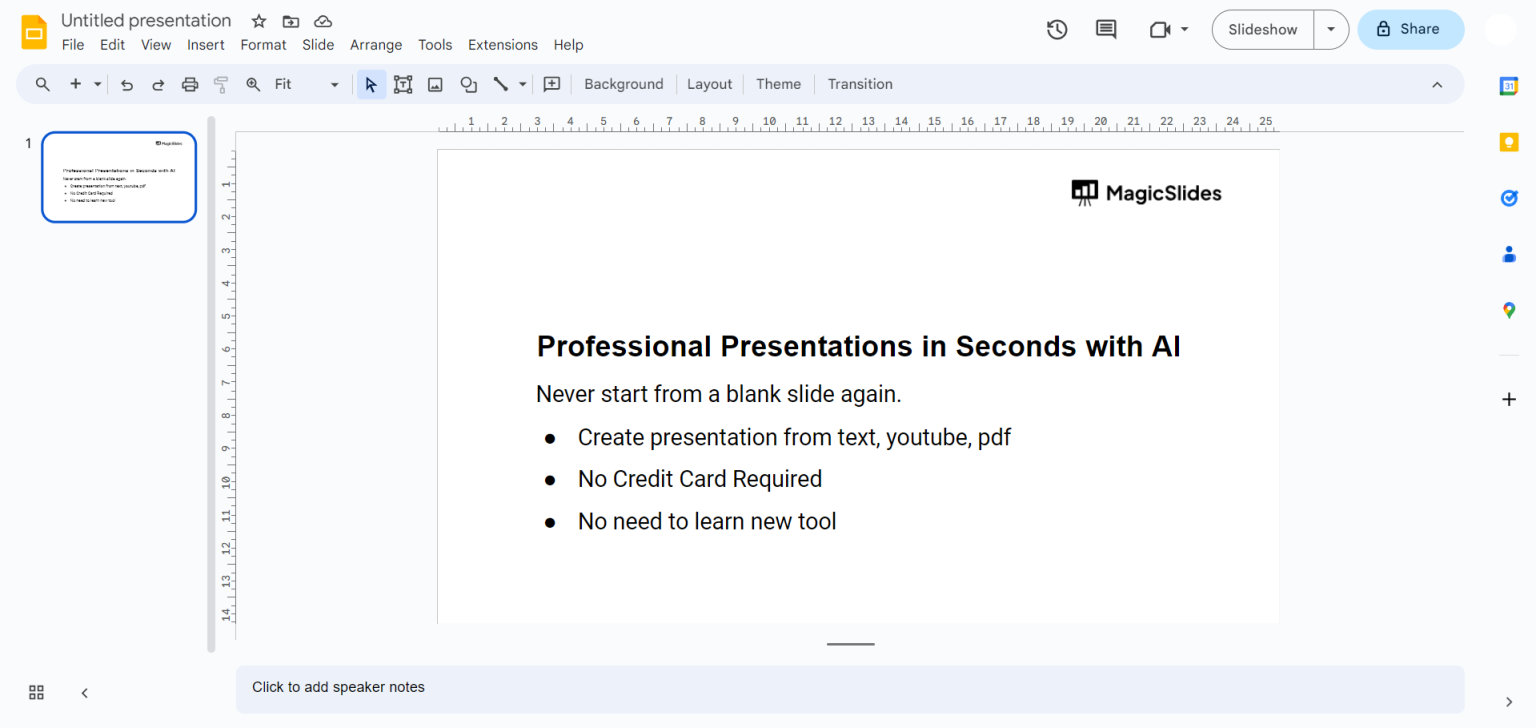This screenshot has width=1536, height=728.
Task: Add a comment from toolbar
Action: click(552, 84)
